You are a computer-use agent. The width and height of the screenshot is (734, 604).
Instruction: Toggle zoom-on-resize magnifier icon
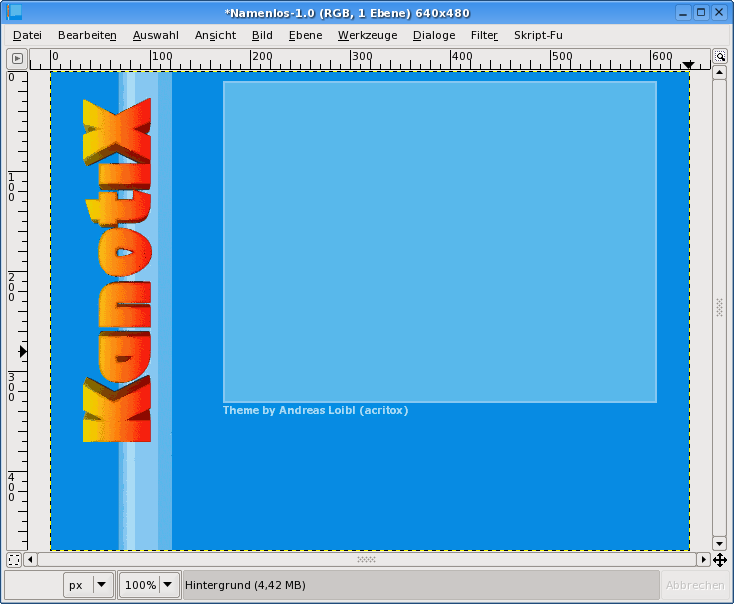tap(719, 57)
